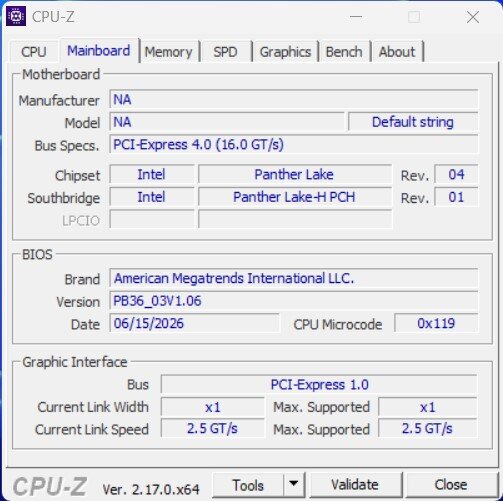
Task: Click the Tools button
Action: [248, 485]
